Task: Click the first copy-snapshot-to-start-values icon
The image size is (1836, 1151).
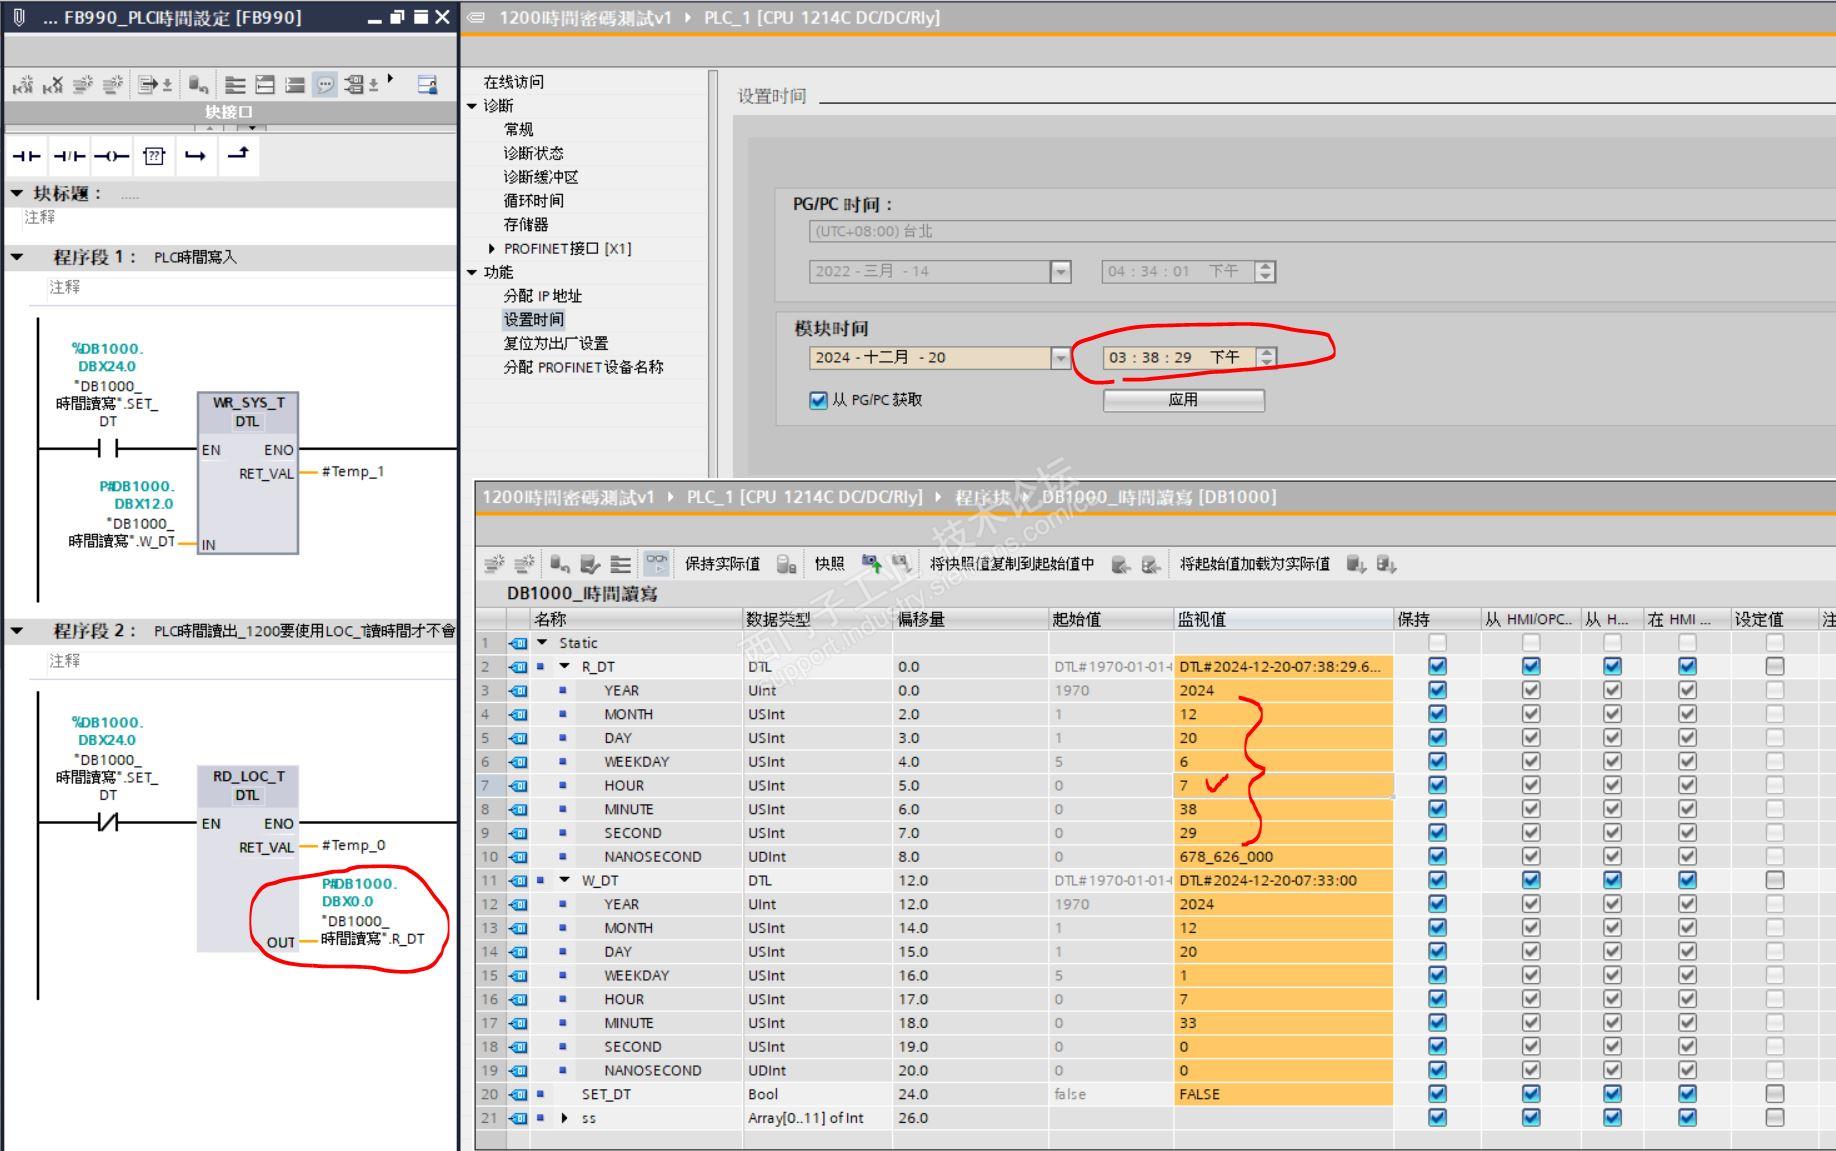Action: (x=1121, y=564)
